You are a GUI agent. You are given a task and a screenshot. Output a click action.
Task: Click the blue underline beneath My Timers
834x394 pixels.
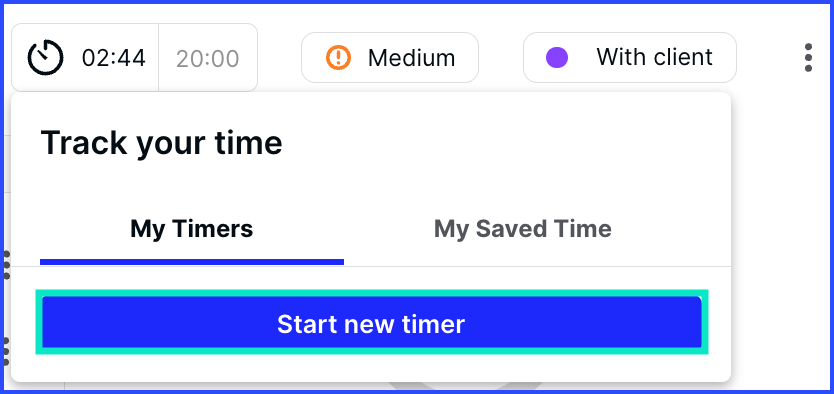click(x=192, y=262)
